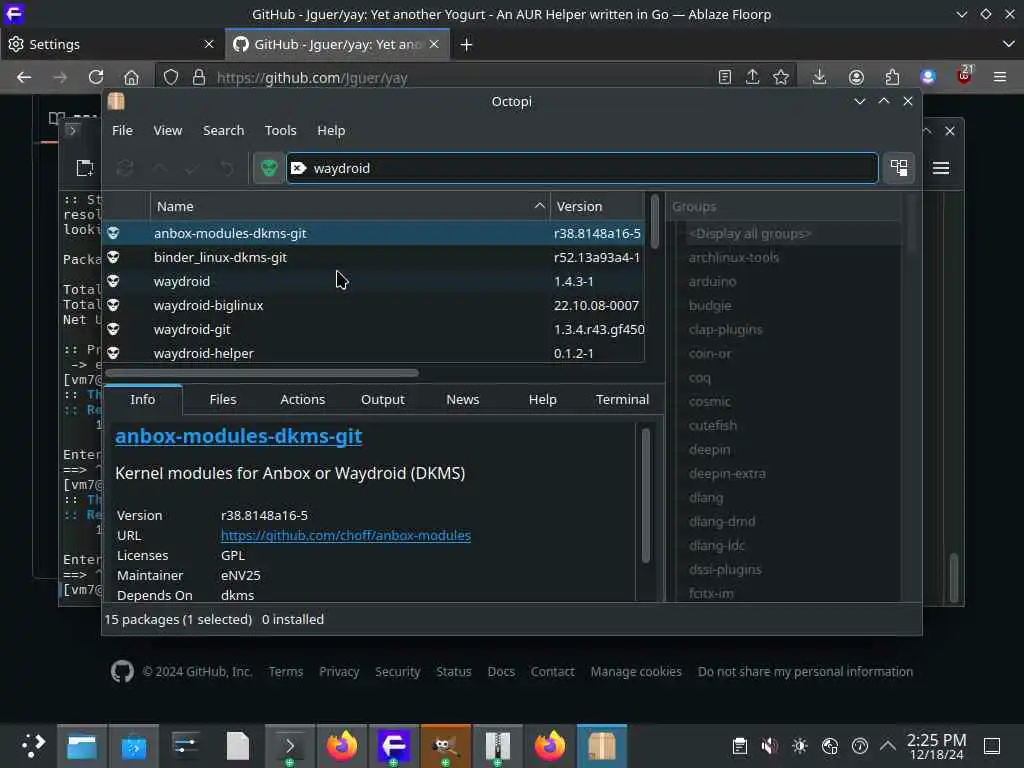Sort packages by the Name column header
This screenshot has height=768, width=1024.
[350, 206]
